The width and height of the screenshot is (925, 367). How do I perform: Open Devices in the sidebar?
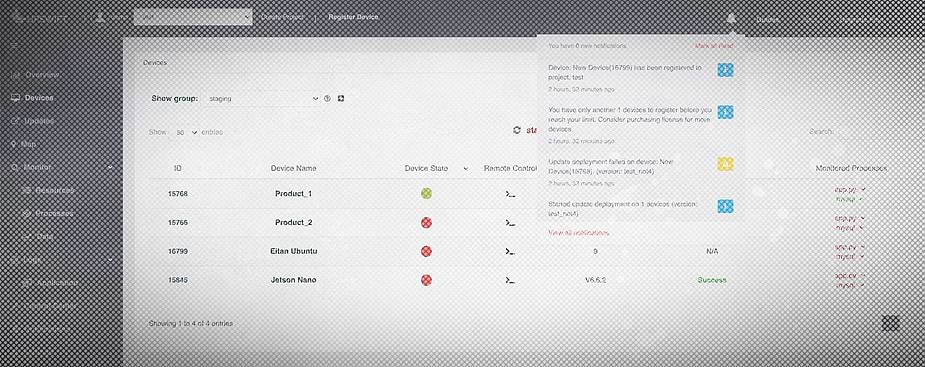pyautogui.click(x=39, y=98)
